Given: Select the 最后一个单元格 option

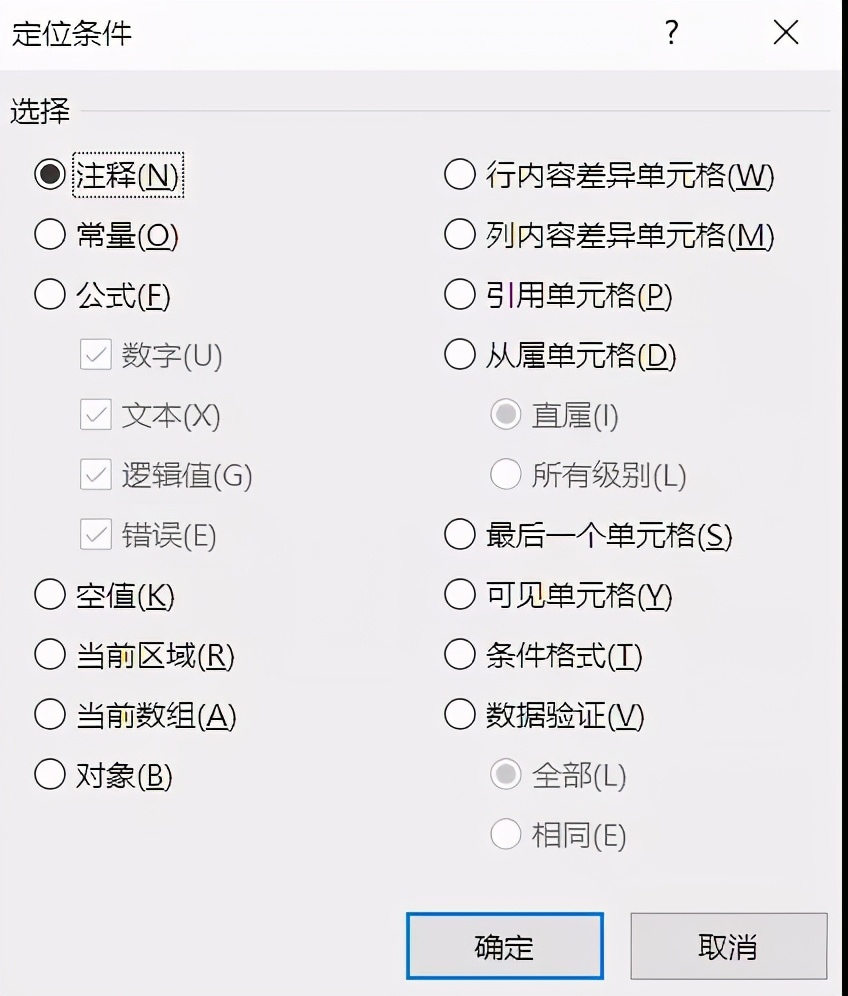Looking at the screenshot, I should tap(459, 535).
